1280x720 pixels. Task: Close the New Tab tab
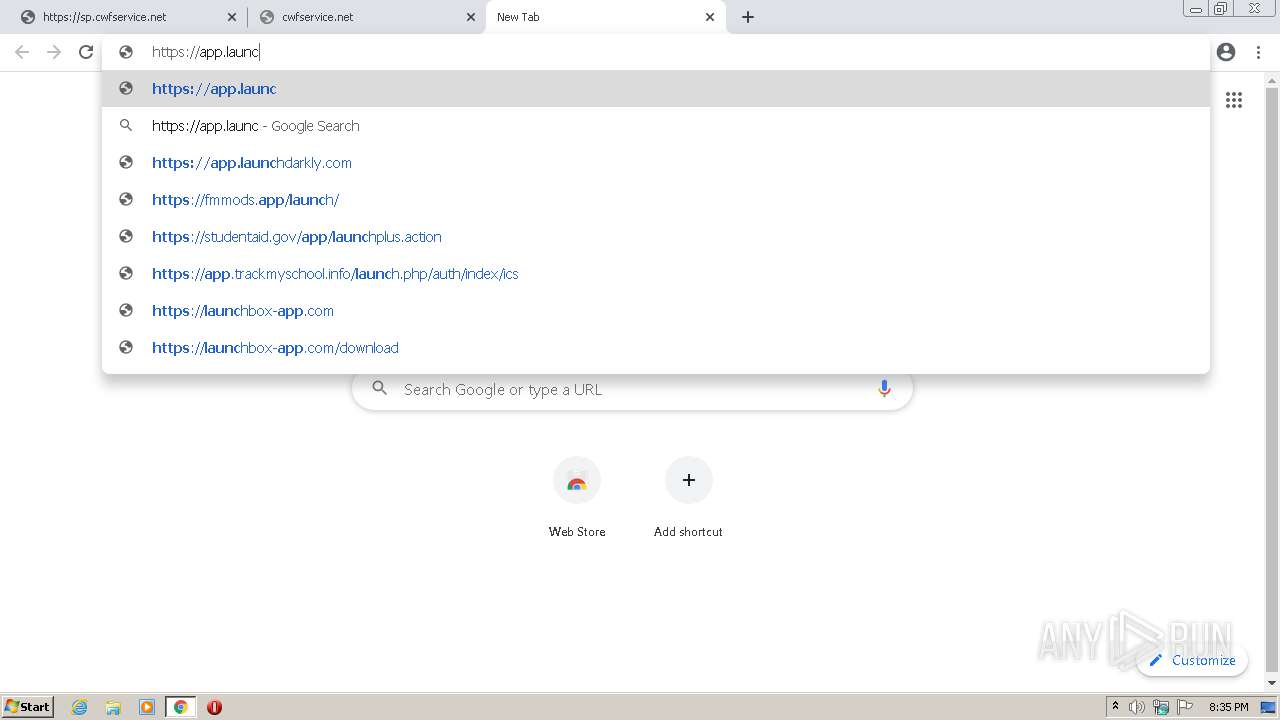click(710, 17)
